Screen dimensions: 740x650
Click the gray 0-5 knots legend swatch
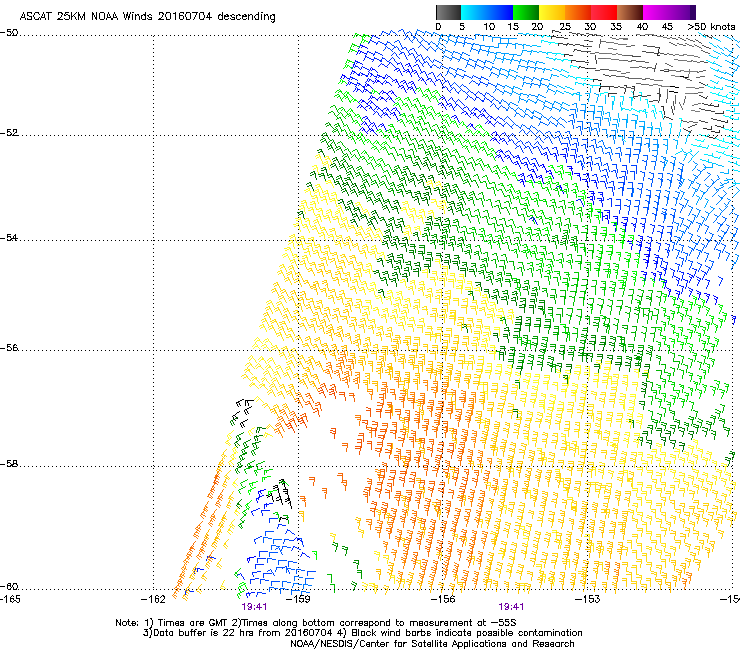pyautogui.click(x=448, y=12)
